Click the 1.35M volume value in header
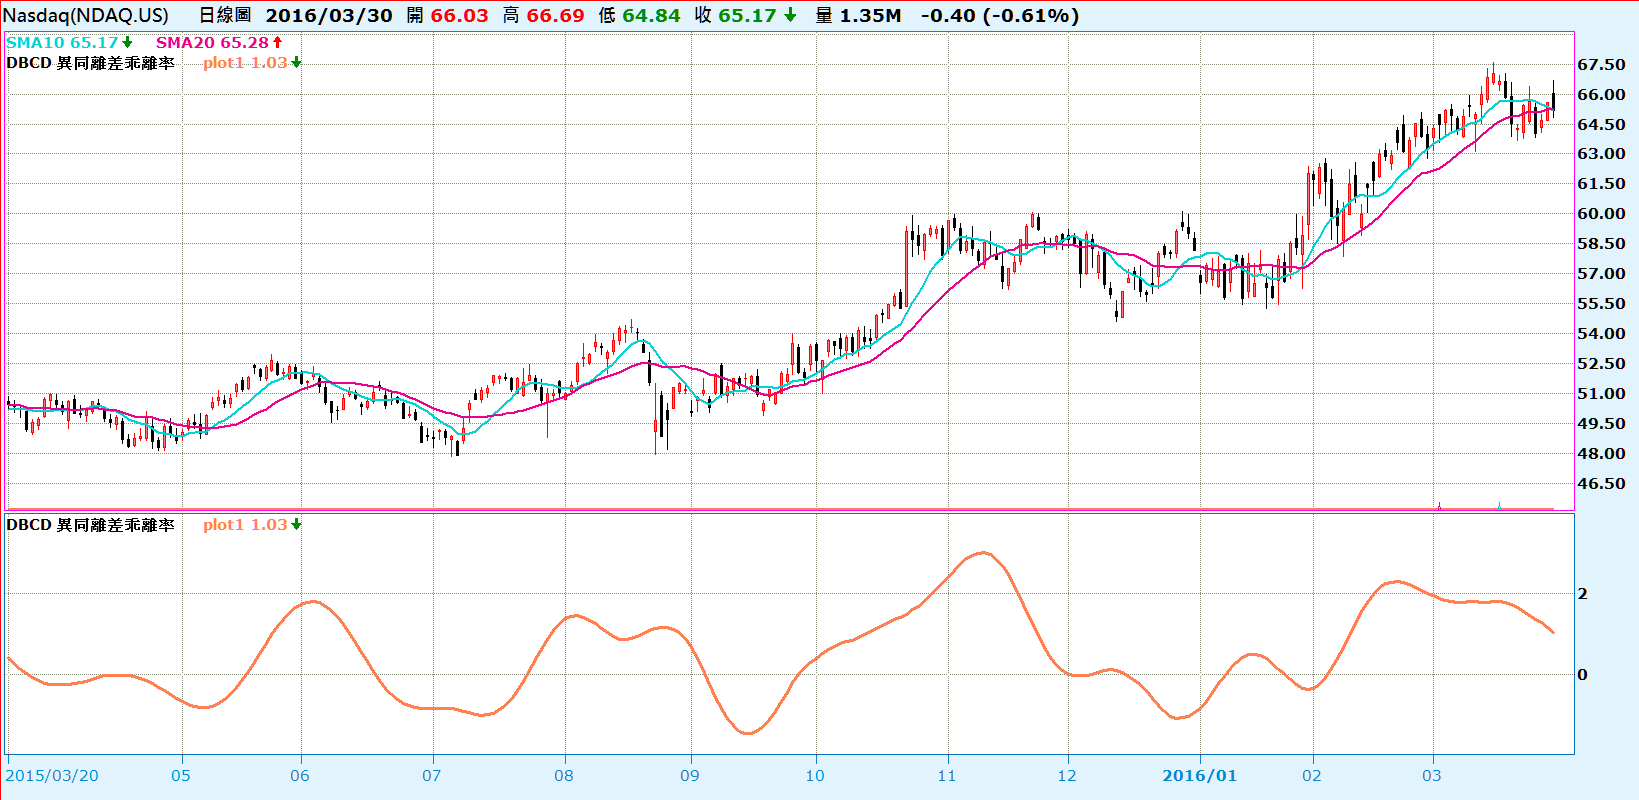 coord(869,15)
